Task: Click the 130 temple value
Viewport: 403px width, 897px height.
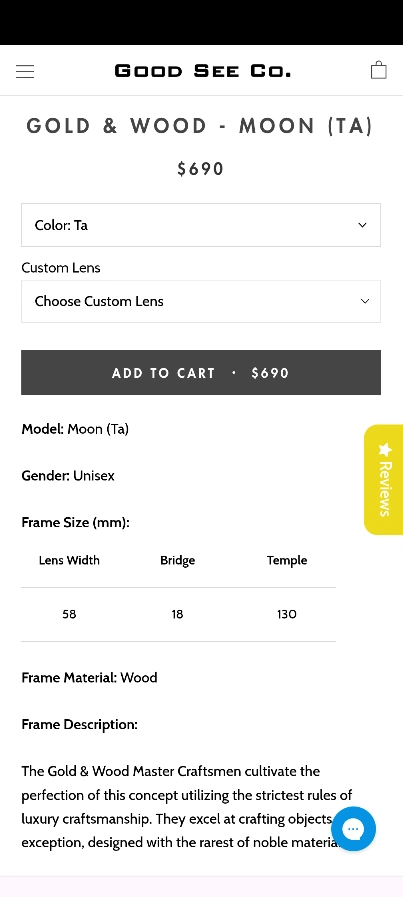Action: click(287, 614)
